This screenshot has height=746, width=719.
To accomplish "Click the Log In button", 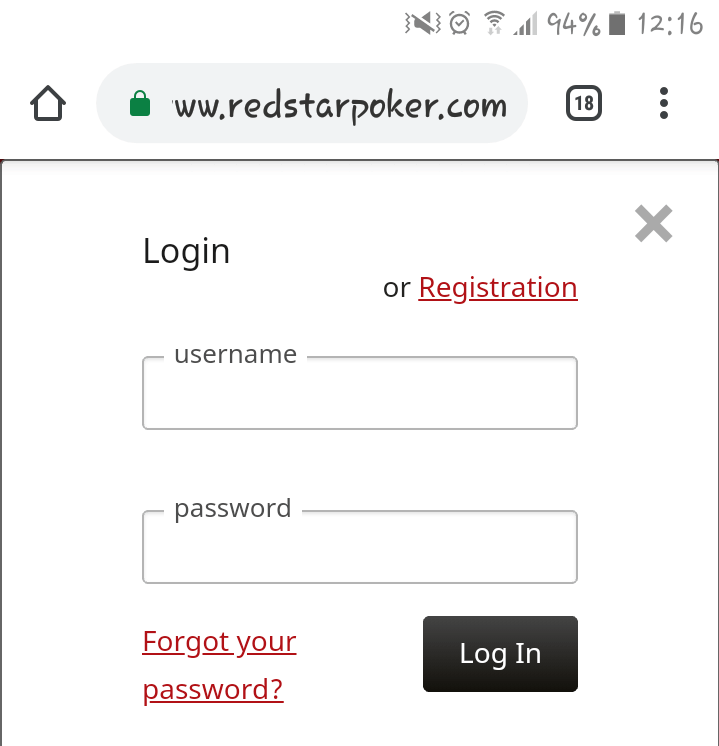I will (x=500, y=654).
